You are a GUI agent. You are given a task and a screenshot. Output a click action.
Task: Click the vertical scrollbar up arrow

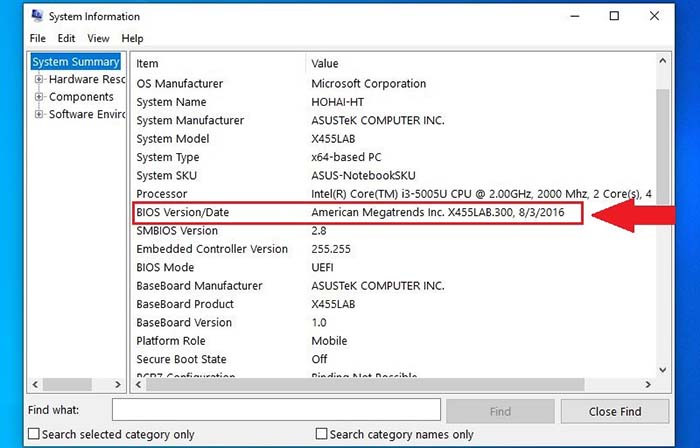(x=662, y=61)
